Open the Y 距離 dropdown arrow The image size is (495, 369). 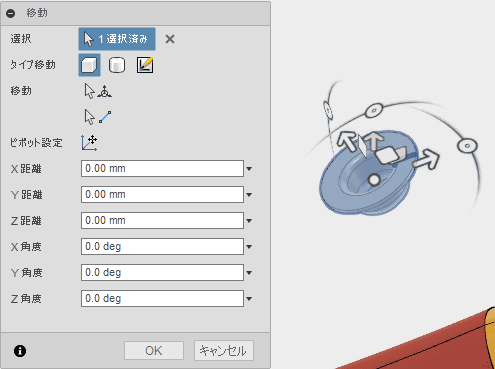(x=249, y=195)
